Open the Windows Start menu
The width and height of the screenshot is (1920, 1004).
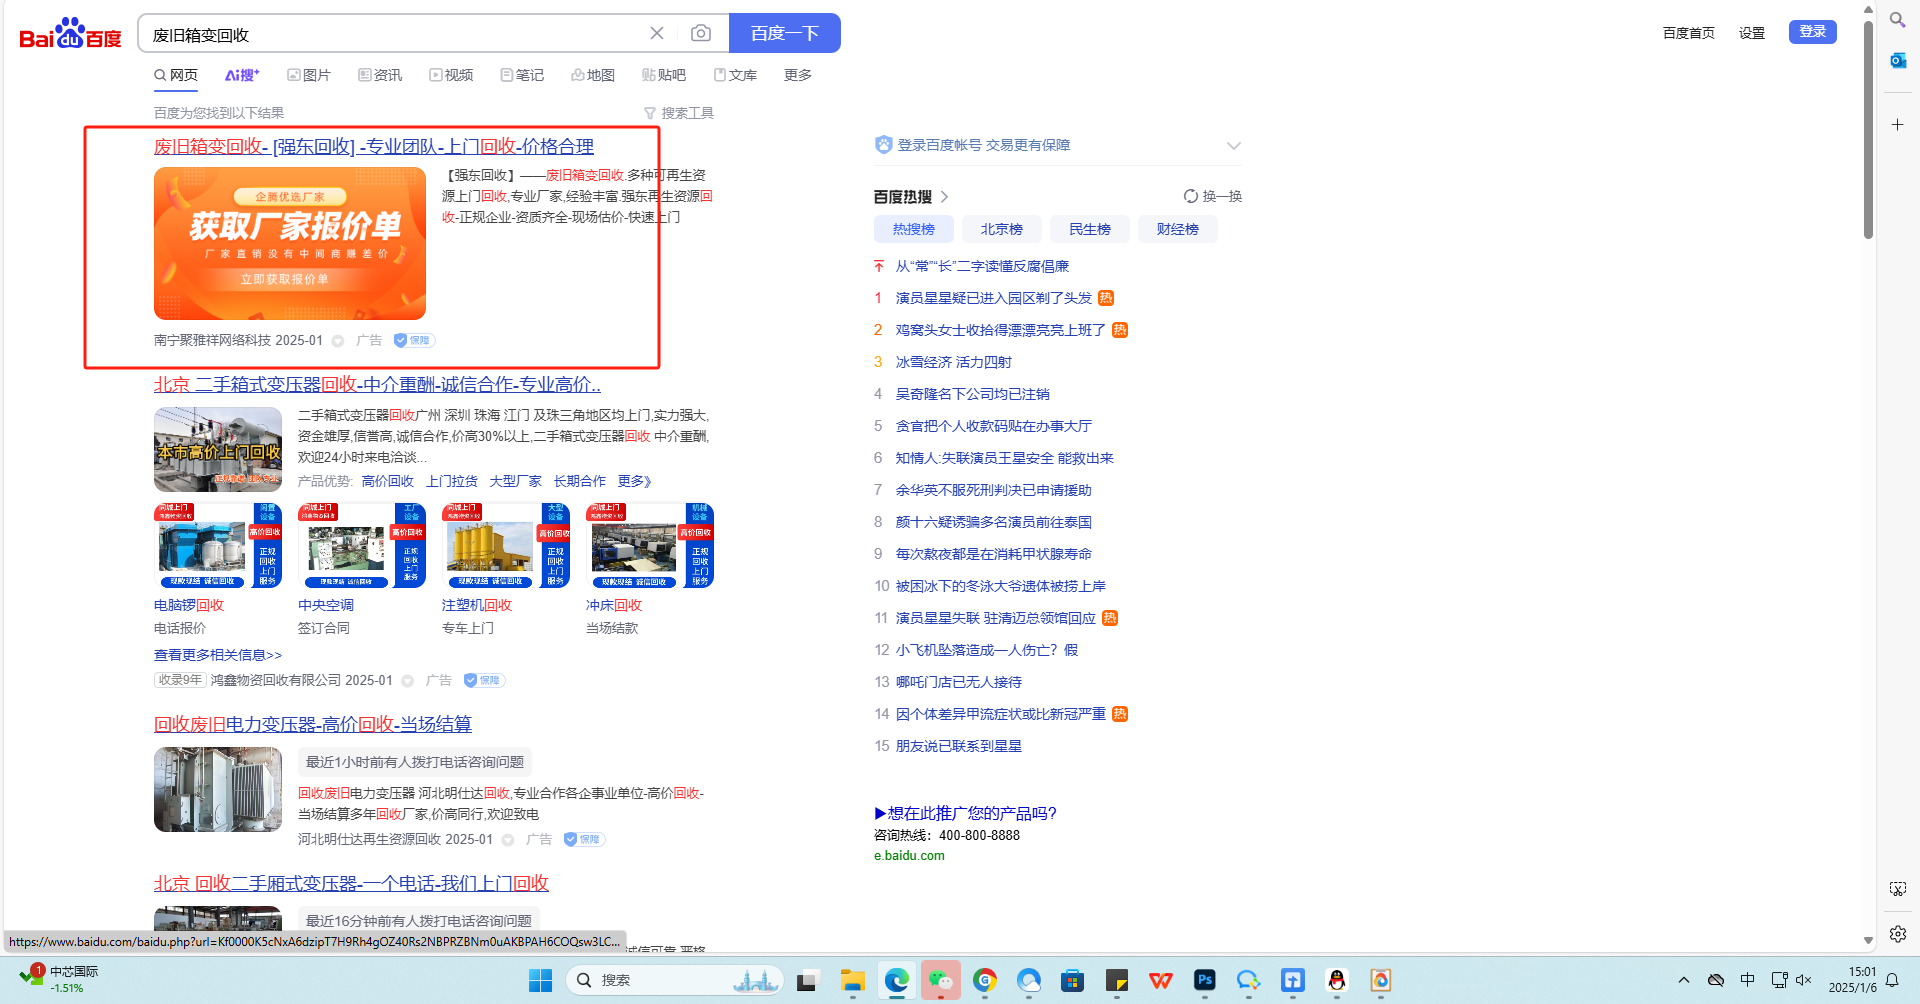pos(540,980)
